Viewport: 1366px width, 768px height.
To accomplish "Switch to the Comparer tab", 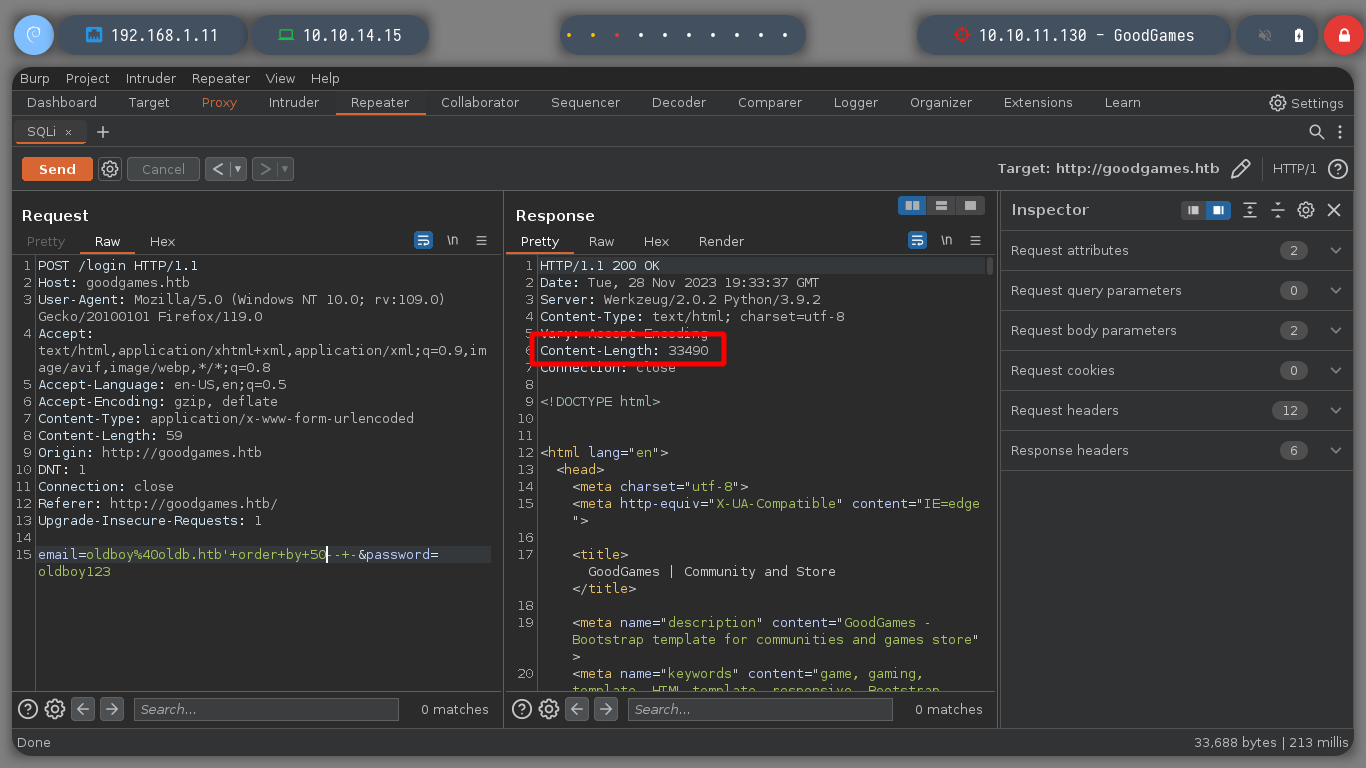I will pyautogui.click(x=770, y=102).
